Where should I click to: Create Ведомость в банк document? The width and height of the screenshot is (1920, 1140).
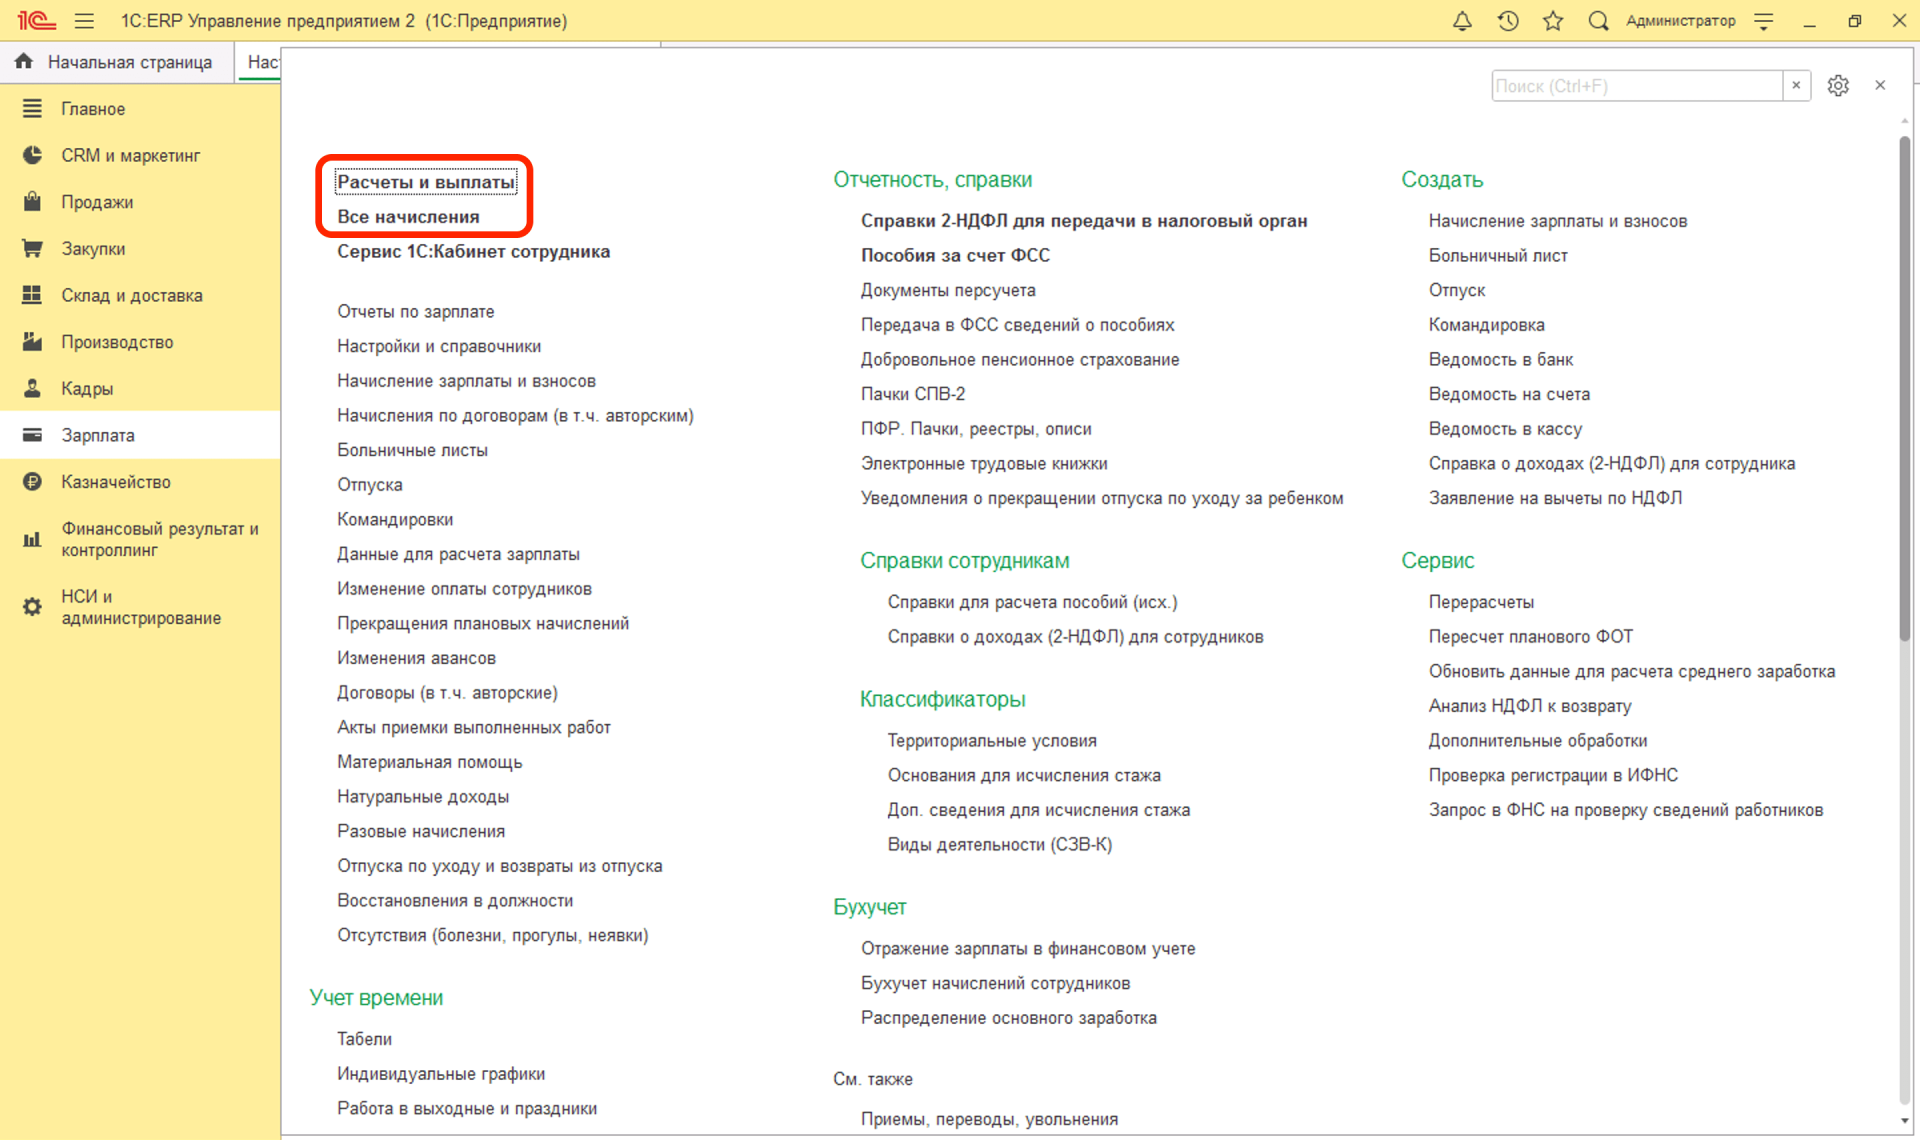click(1500, 359)
